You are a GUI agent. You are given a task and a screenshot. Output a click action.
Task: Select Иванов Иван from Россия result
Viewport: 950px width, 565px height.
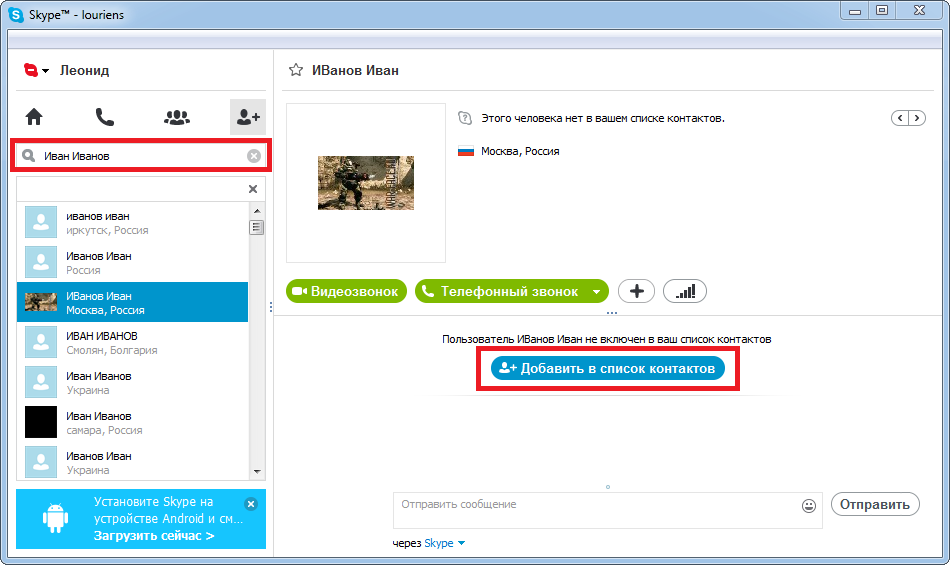click(132, 262)
